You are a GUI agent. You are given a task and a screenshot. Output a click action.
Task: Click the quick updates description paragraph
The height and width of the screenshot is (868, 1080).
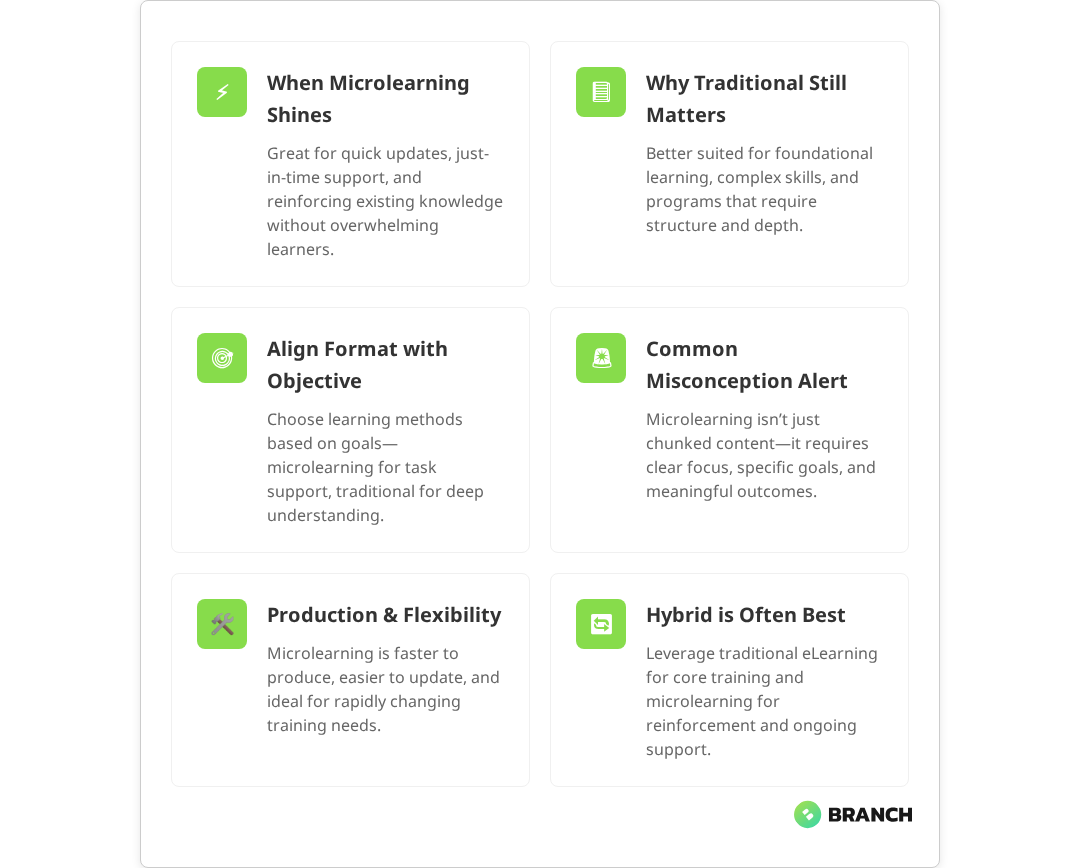[x=385, y=201]
